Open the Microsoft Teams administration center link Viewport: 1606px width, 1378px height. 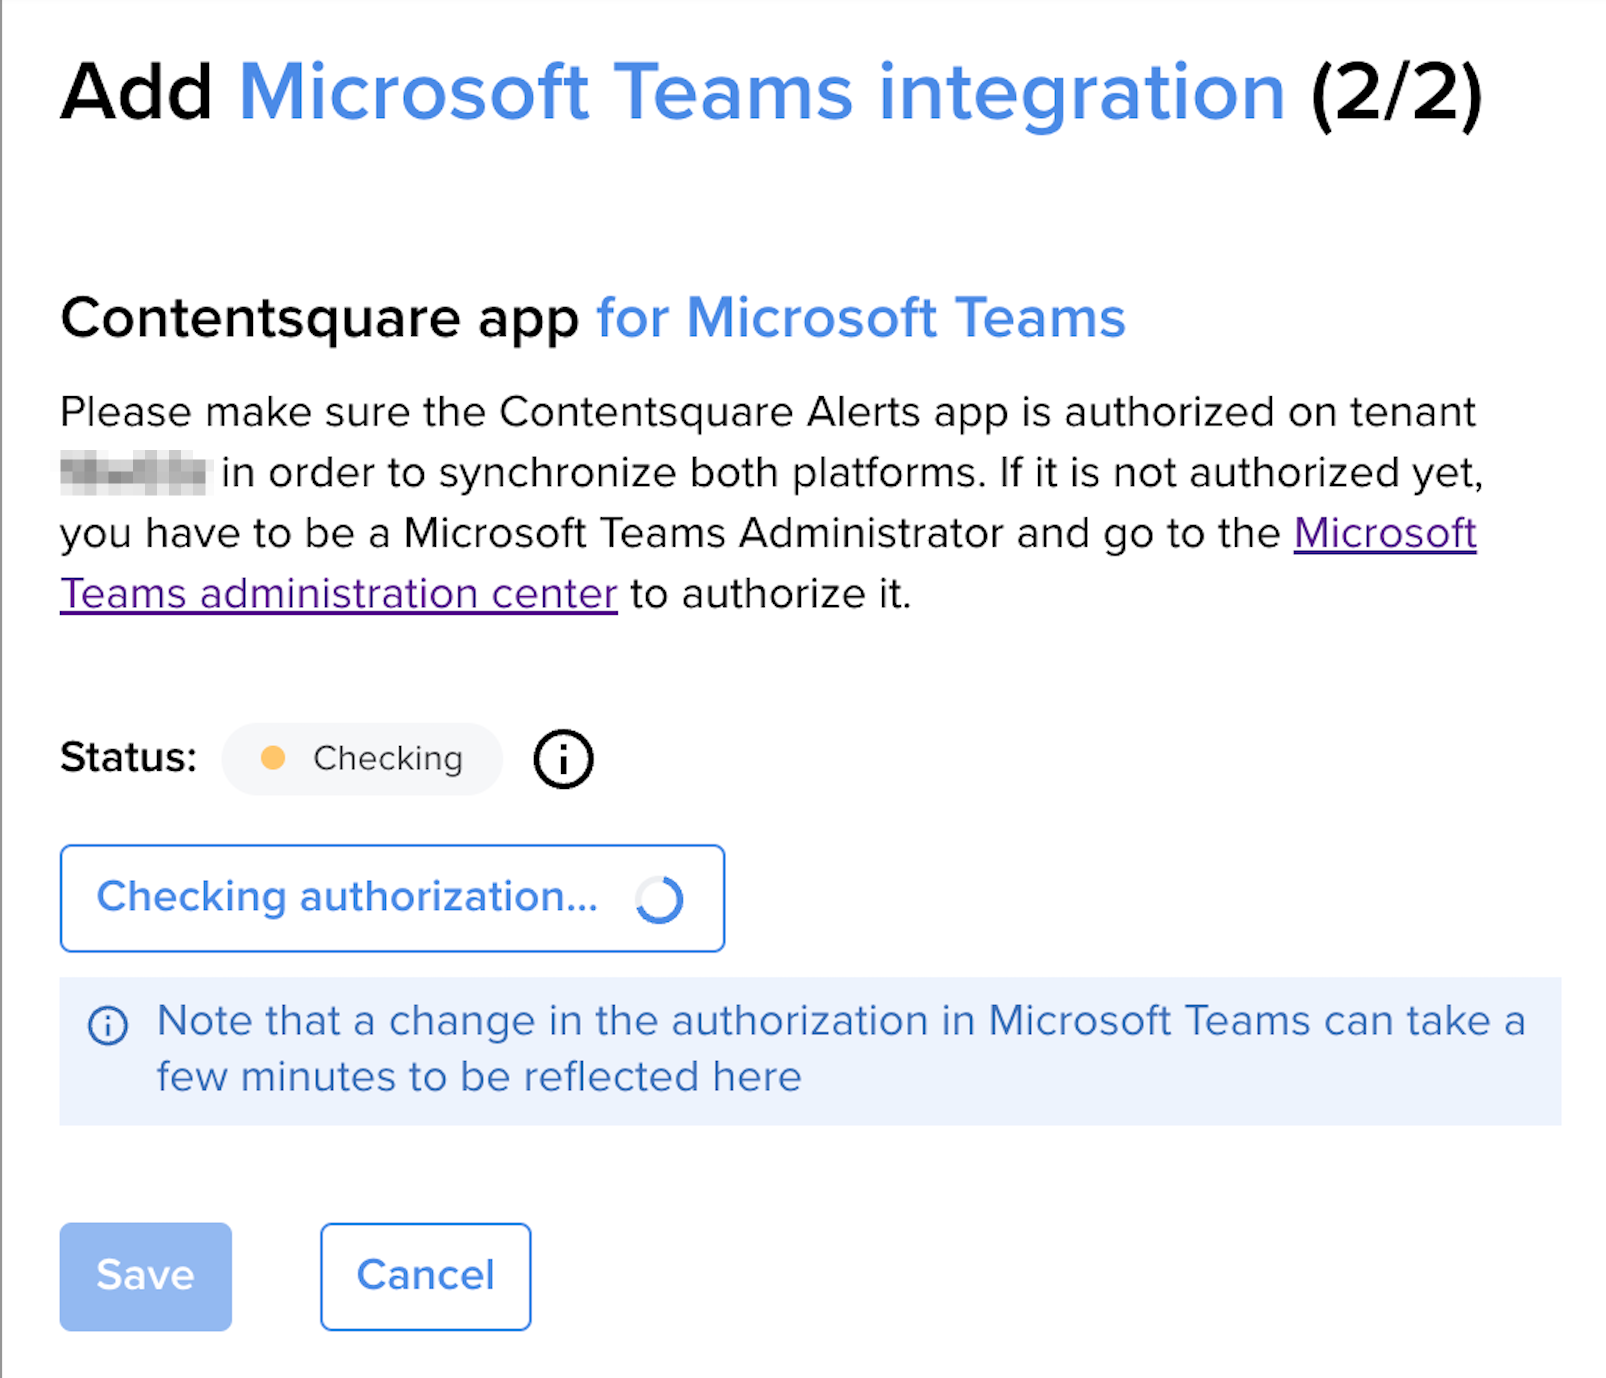[x=338, y=594]
